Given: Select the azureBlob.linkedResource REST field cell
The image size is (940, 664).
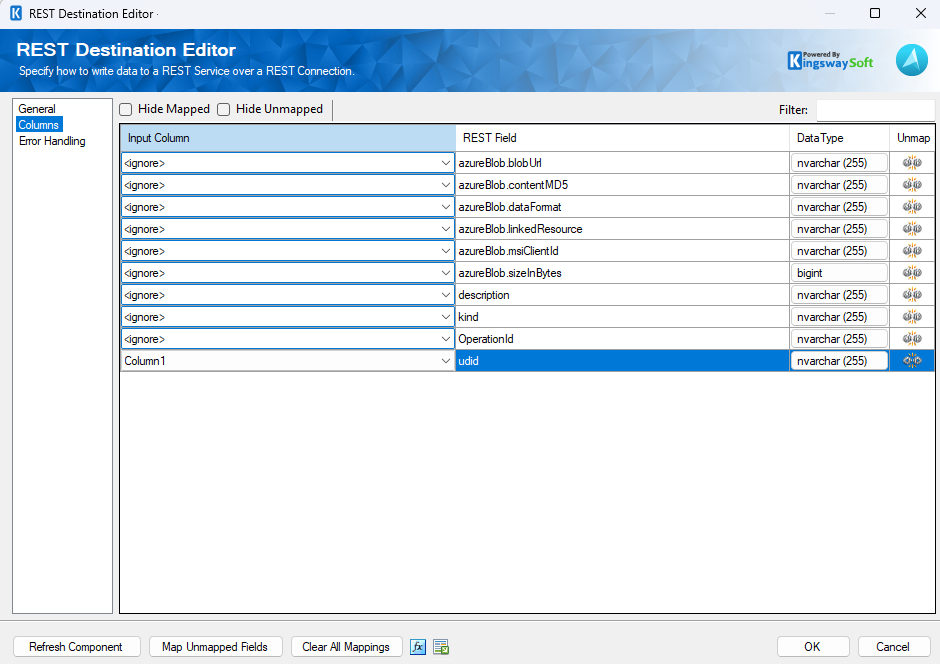Looking at the screenshot, I should point(622,229).
